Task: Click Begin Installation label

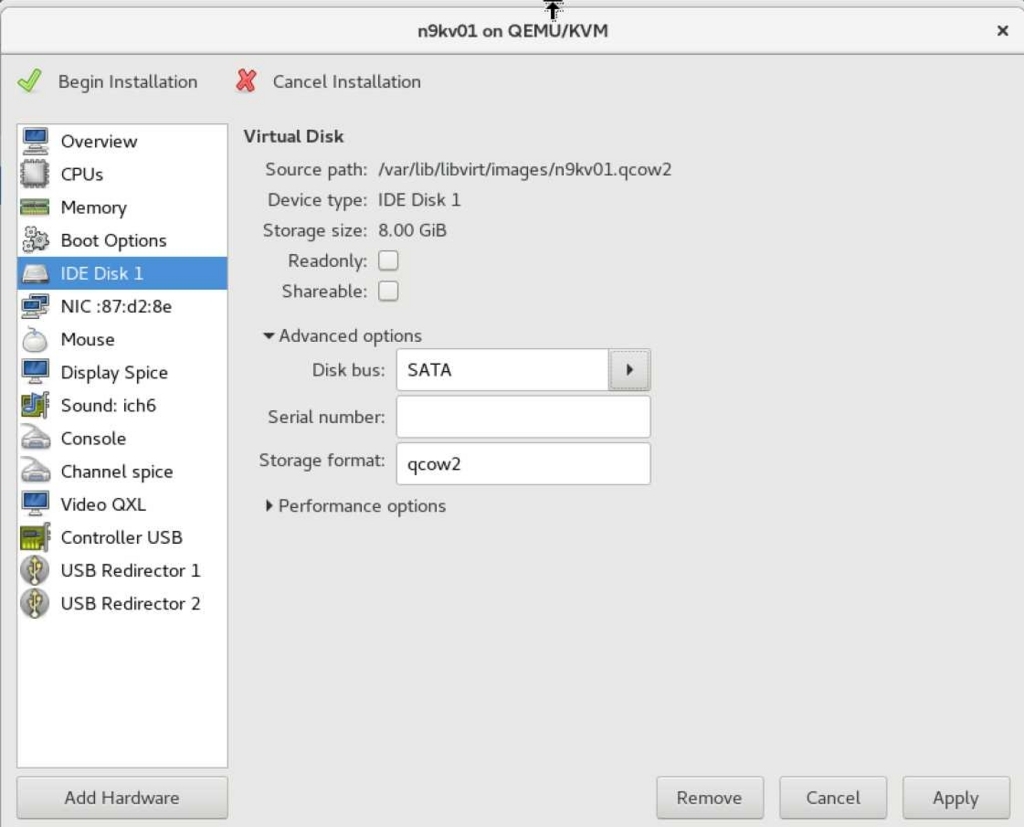Action: pyautogui.click(x=128, y=82)
